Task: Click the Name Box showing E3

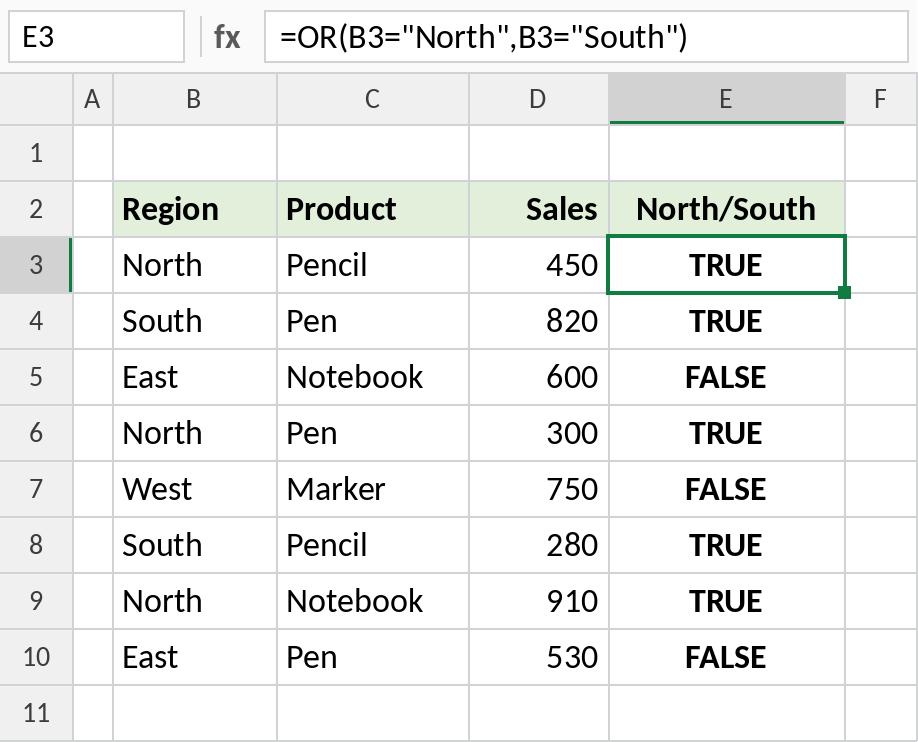Action: 96,37
